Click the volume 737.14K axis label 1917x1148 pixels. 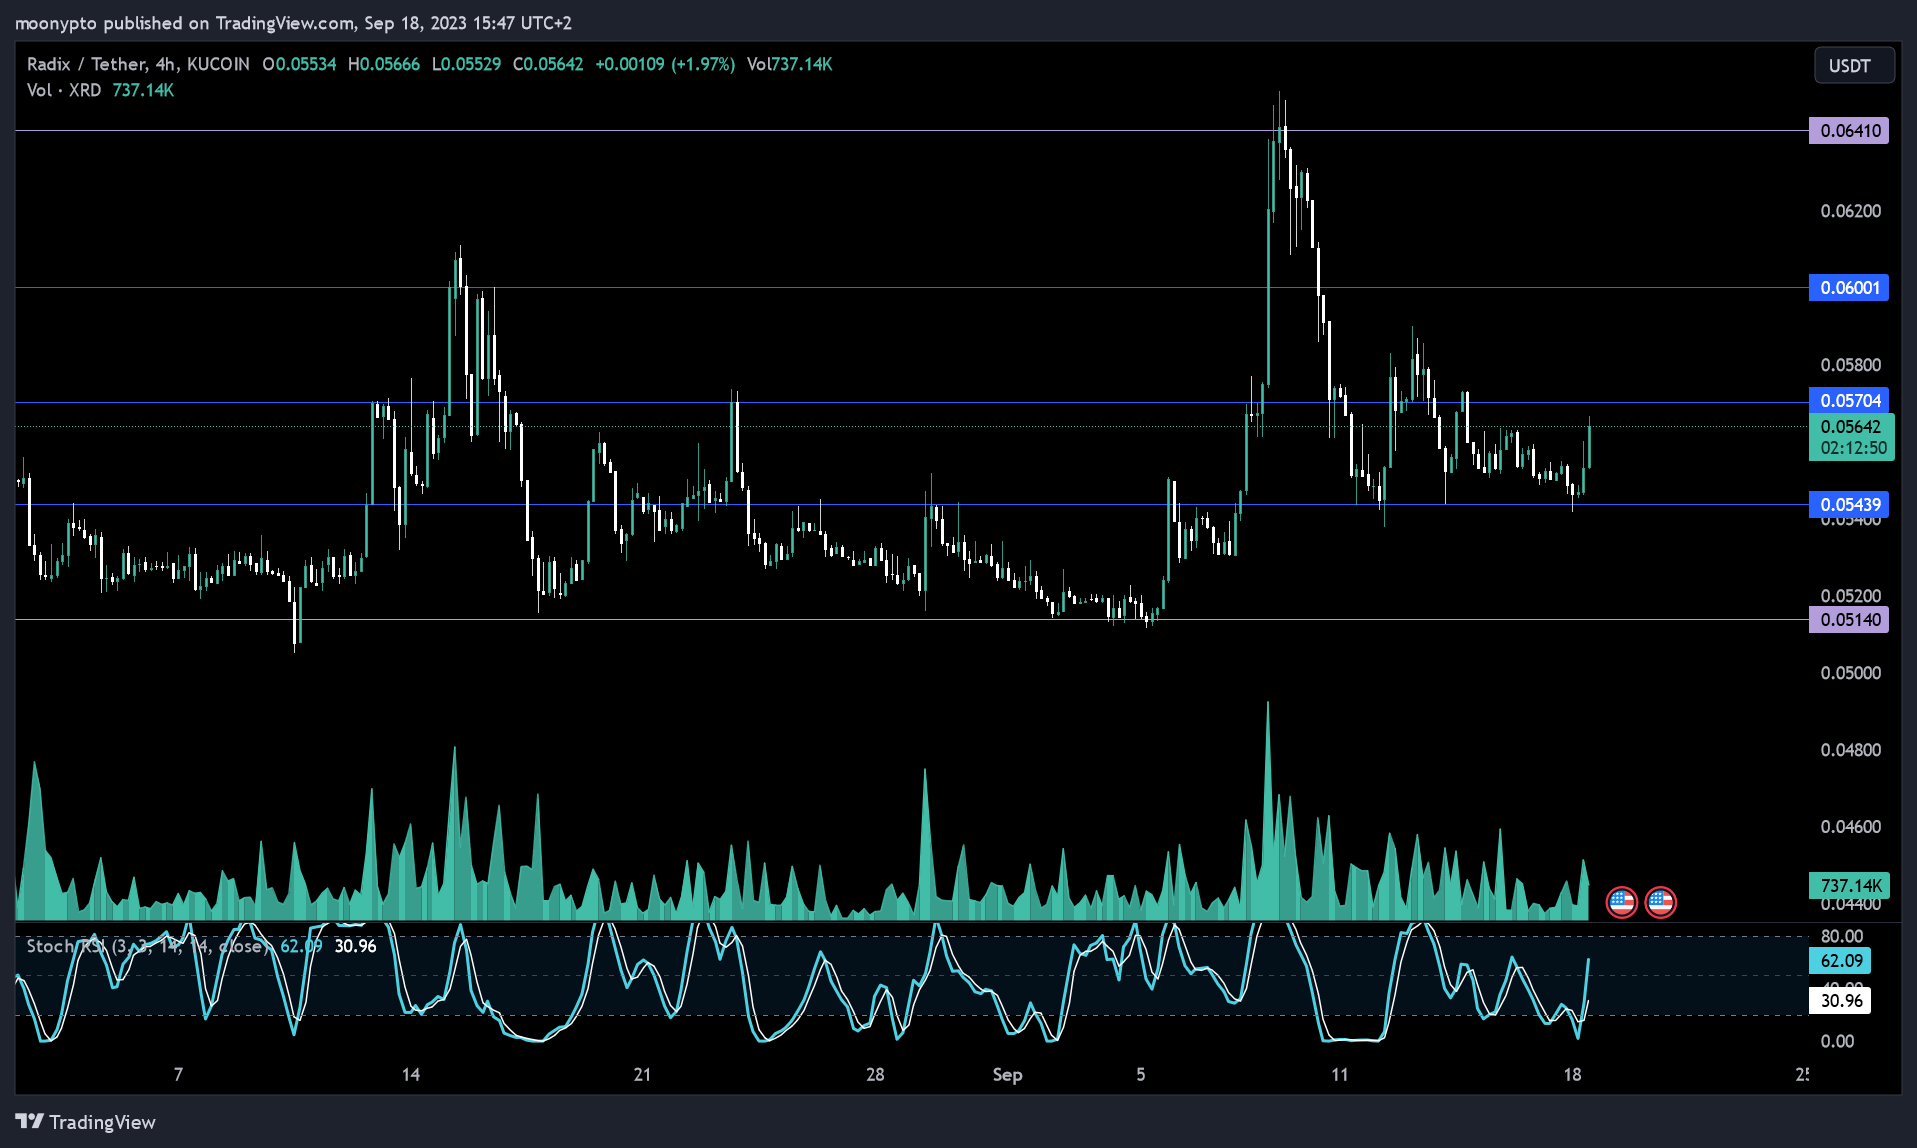tap(1849, 886)
